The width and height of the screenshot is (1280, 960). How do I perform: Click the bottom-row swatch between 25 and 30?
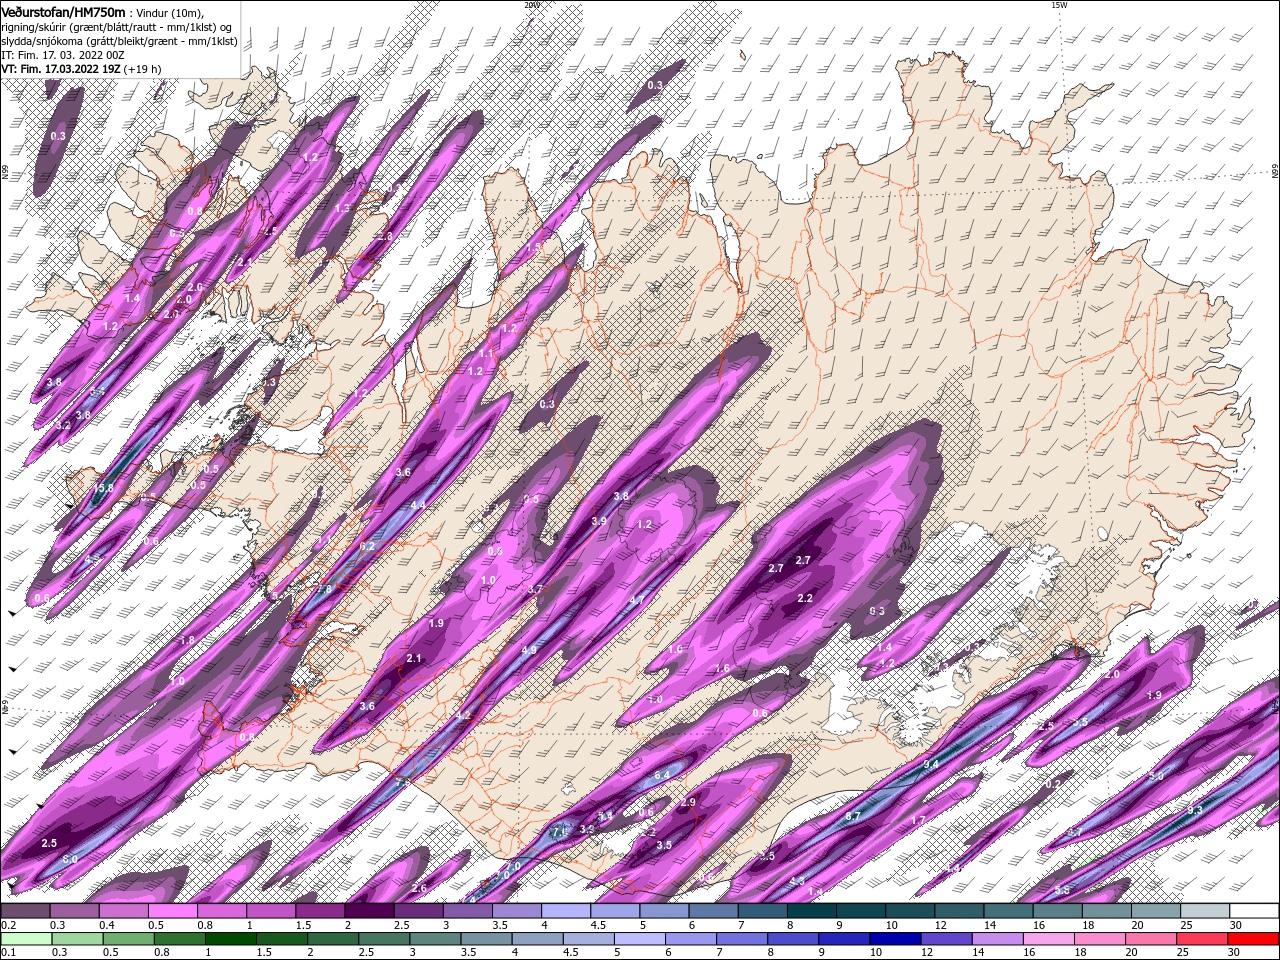(1200, 938)
